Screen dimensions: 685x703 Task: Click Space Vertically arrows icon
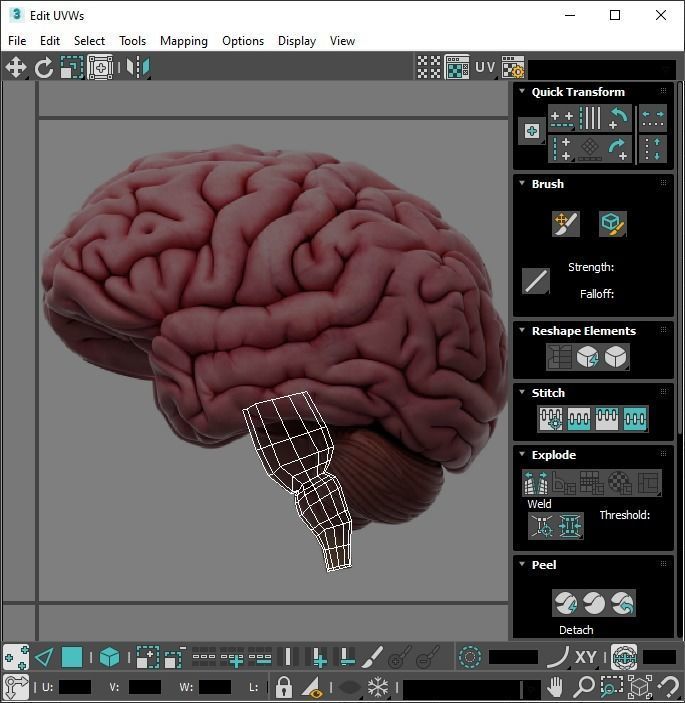653,149
